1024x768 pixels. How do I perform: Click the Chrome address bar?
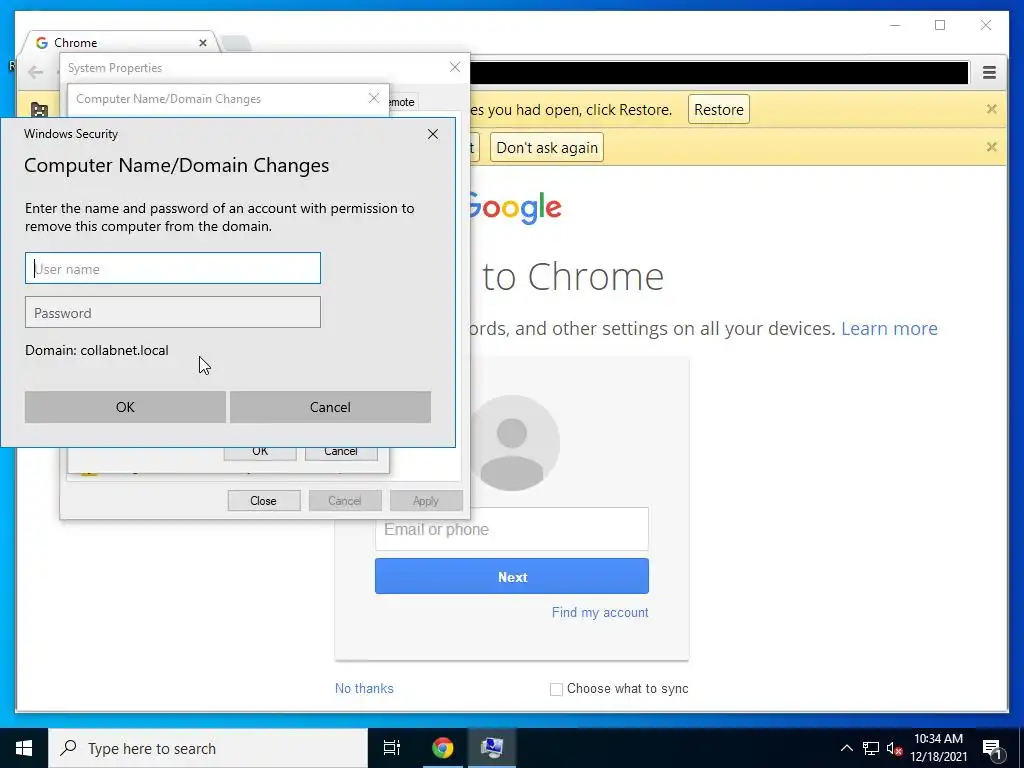click(718, 72)
